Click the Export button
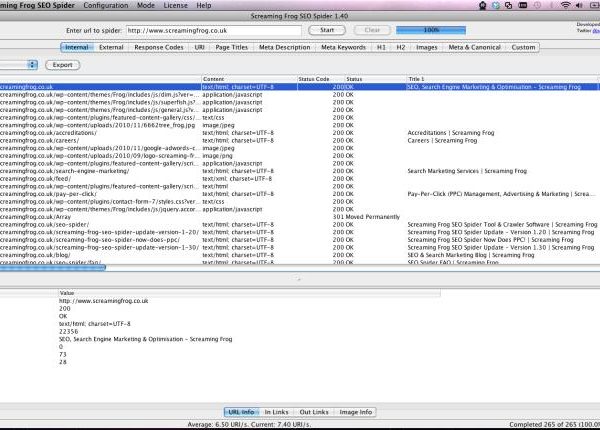Image resolution: width=600 pixels, height=430 pixels. tap(62, 65)
